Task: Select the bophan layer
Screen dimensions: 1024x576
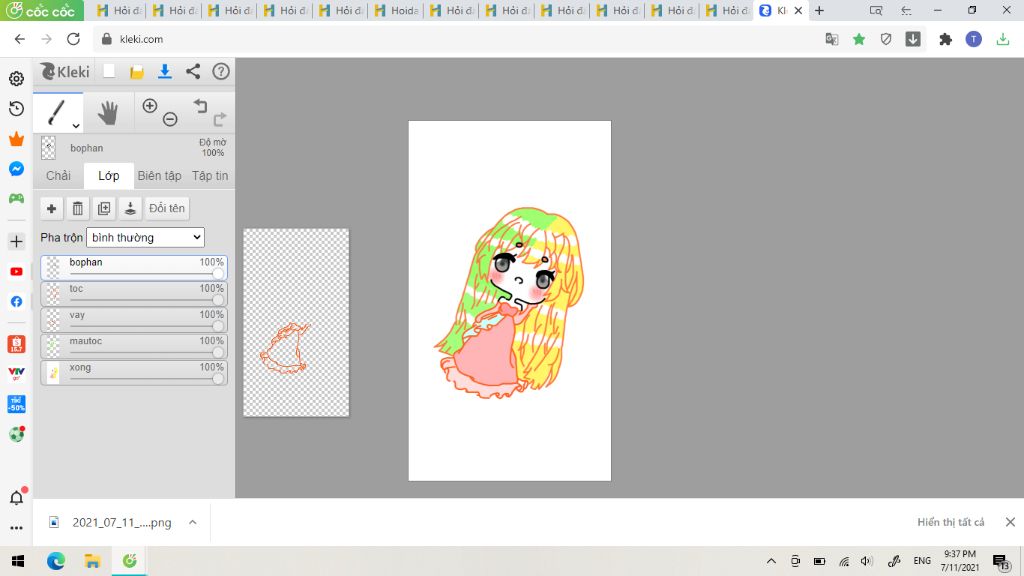Action: 134,268
